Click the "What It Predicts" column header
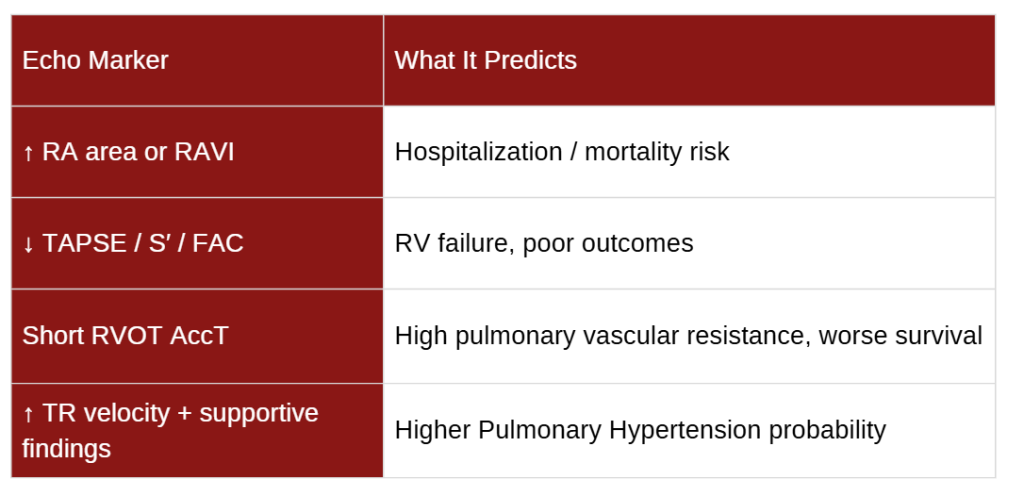The image size is (1024, 496). [x=485, y=60]
